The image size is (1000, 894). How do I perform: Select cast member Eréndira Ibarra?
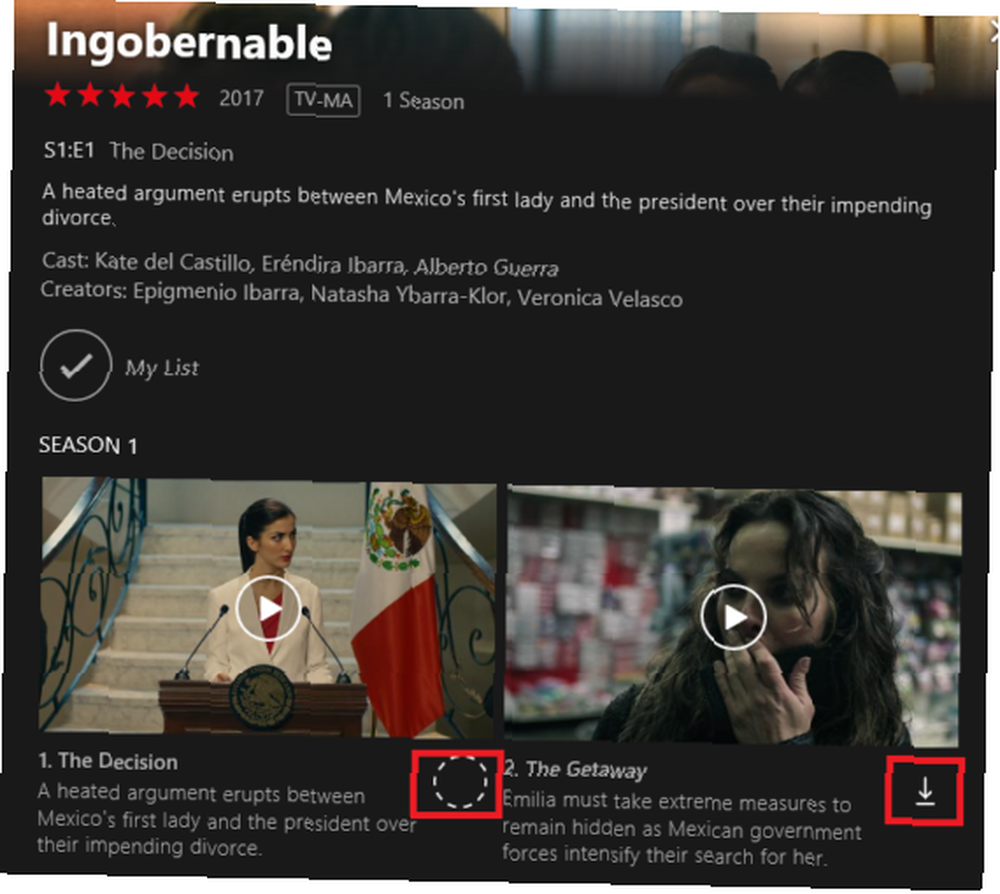click(x=333, y=265)
